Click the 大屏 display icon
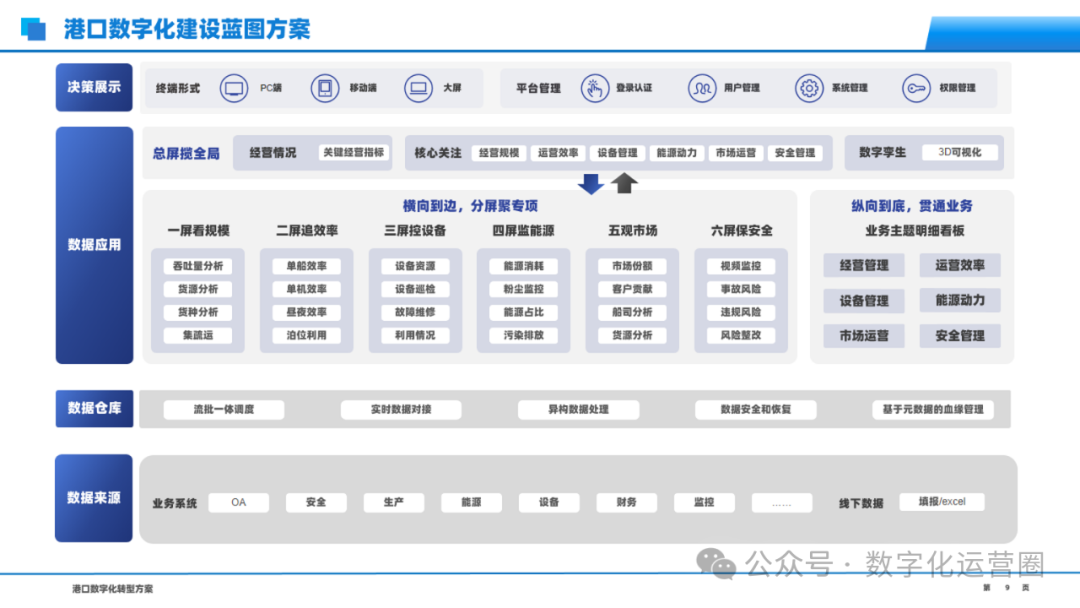The height and width of the screenshot is (608, 1080). click(x=418, y=88)
